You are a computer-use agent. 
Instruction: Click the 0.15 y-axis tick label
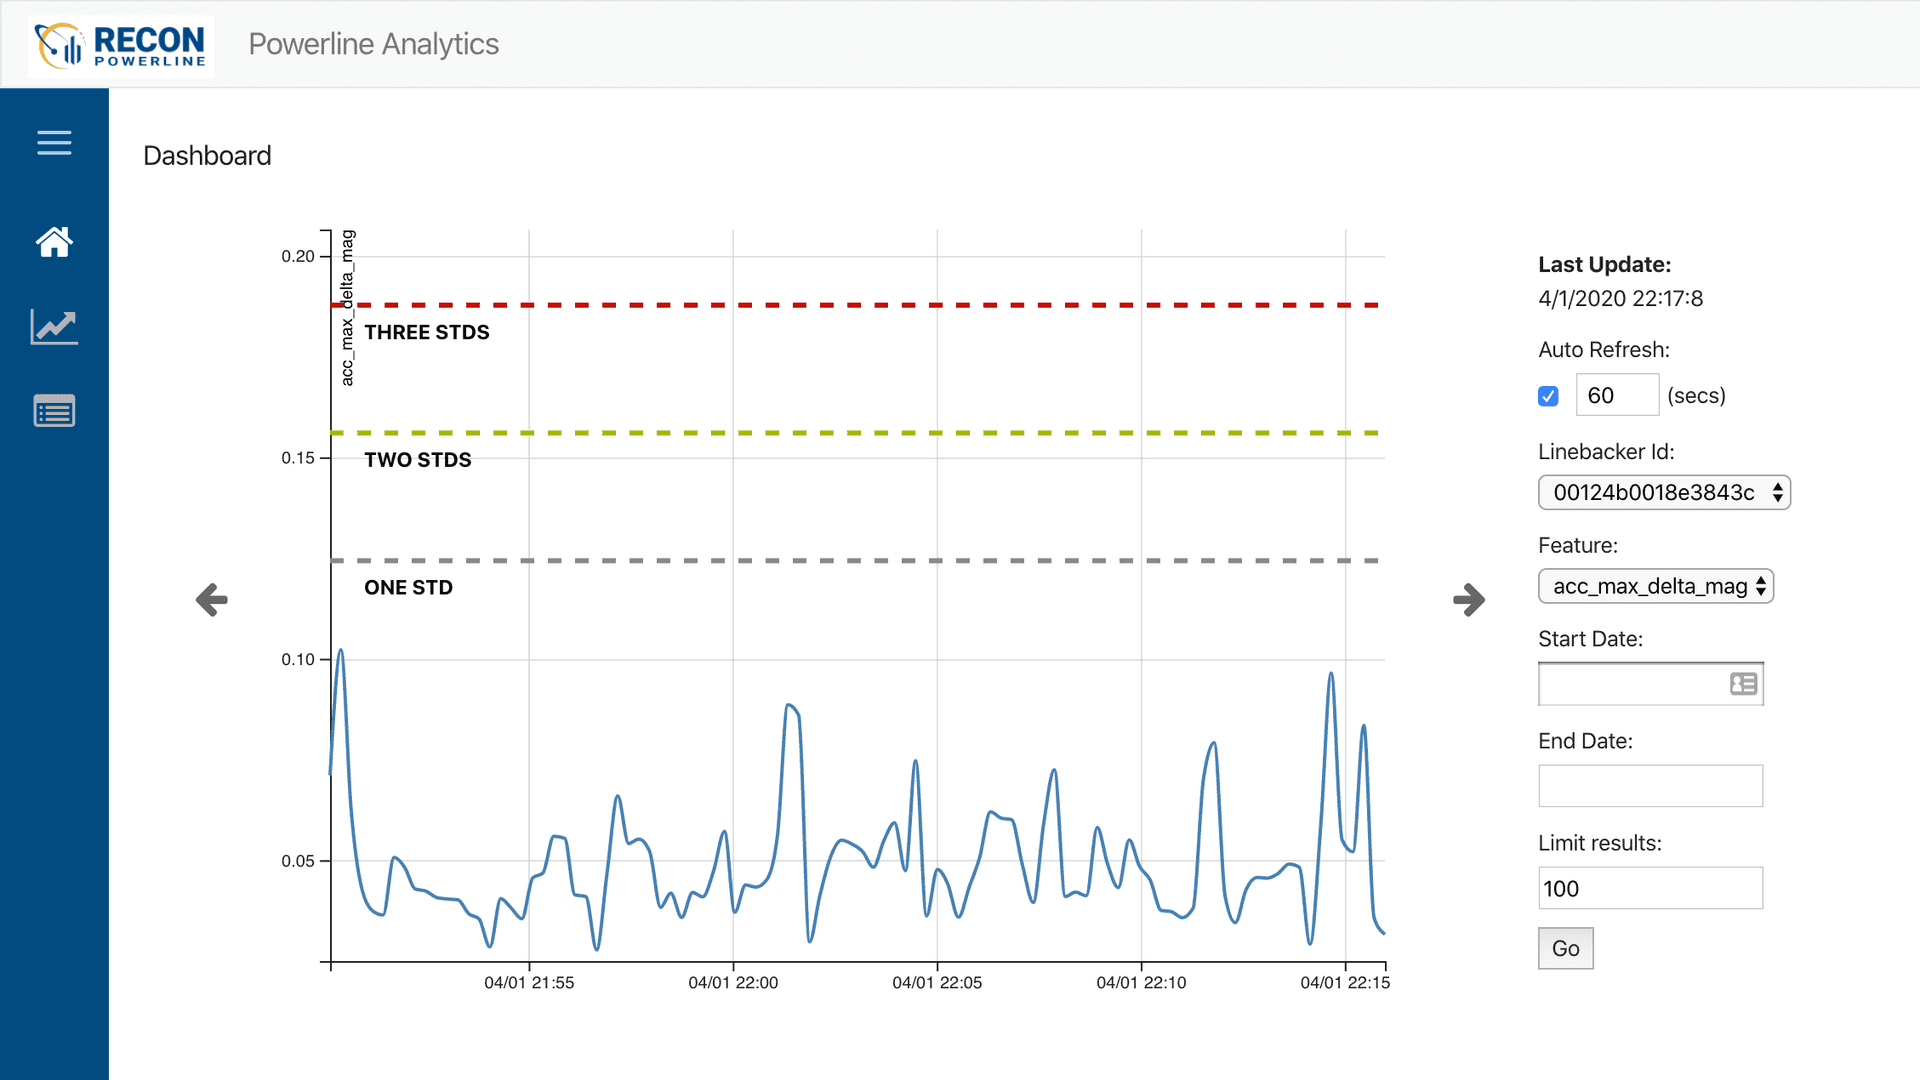coord(298,458)
